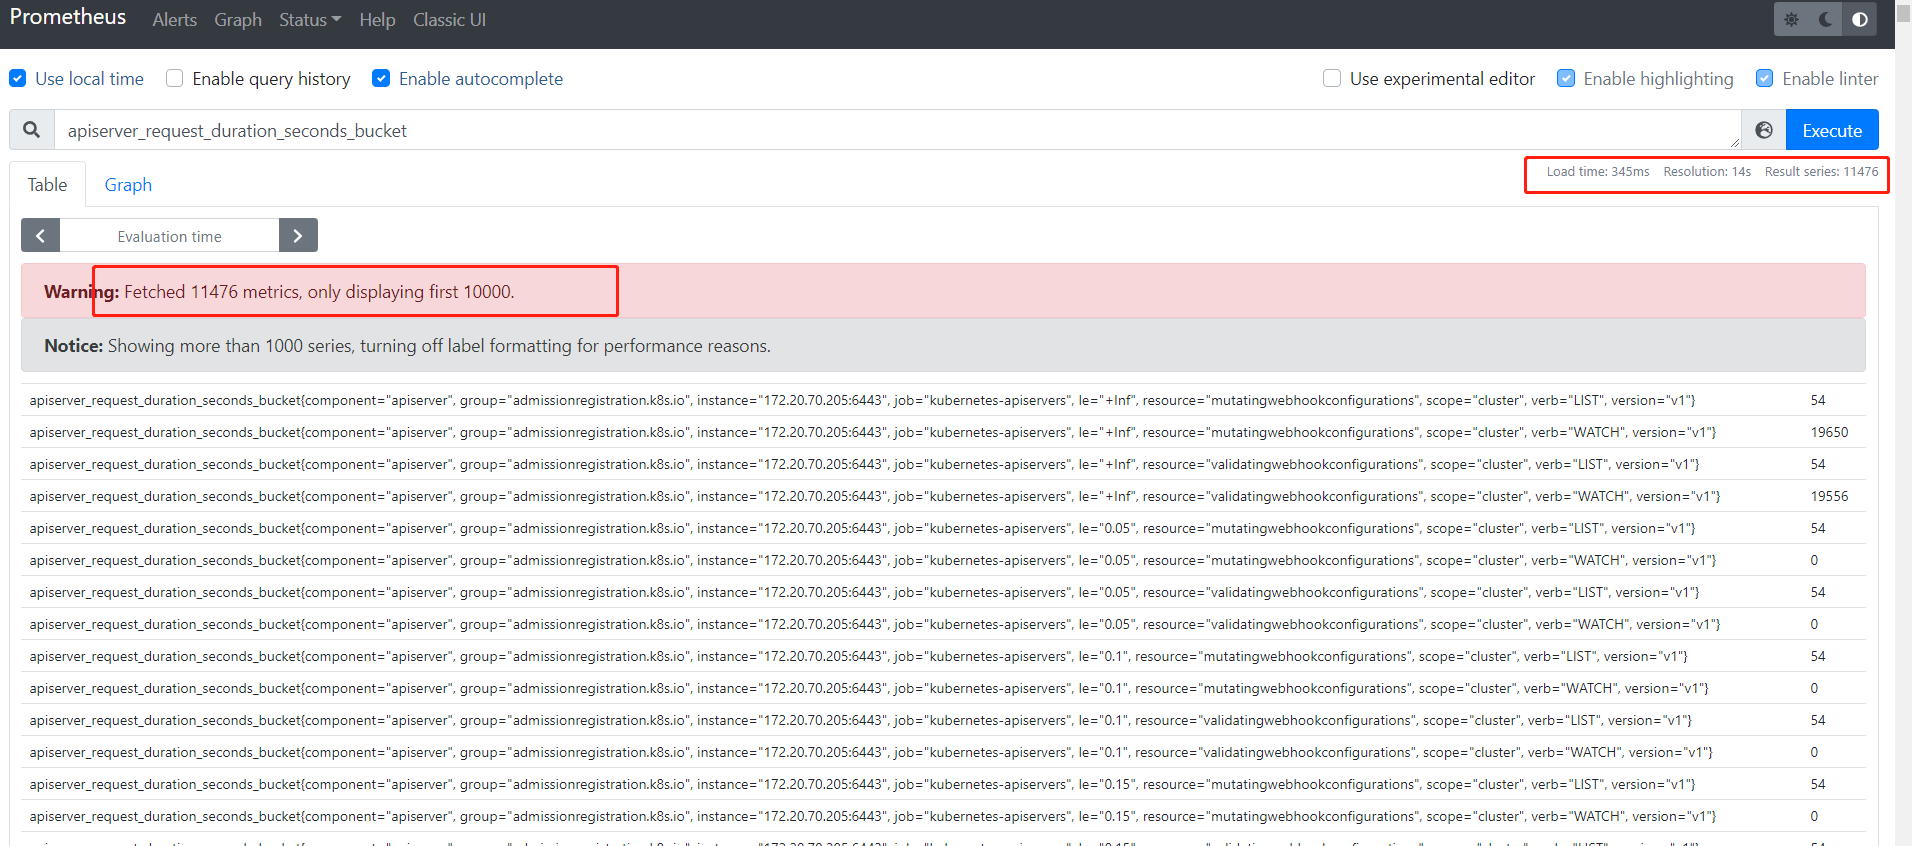The height and width of the screenshot is (846, 1912).
Task: Select the Table tab
Action: tap(47, 185)
